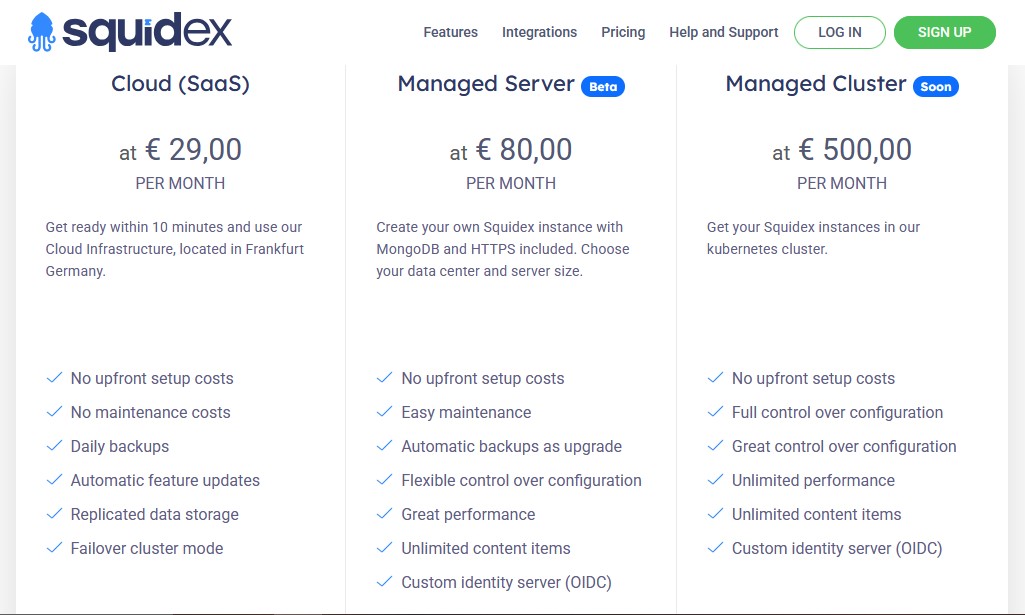The height and width of the screenshot is (615, 1025).
Task: Click the green SIGN UP button
Action: 944,32
